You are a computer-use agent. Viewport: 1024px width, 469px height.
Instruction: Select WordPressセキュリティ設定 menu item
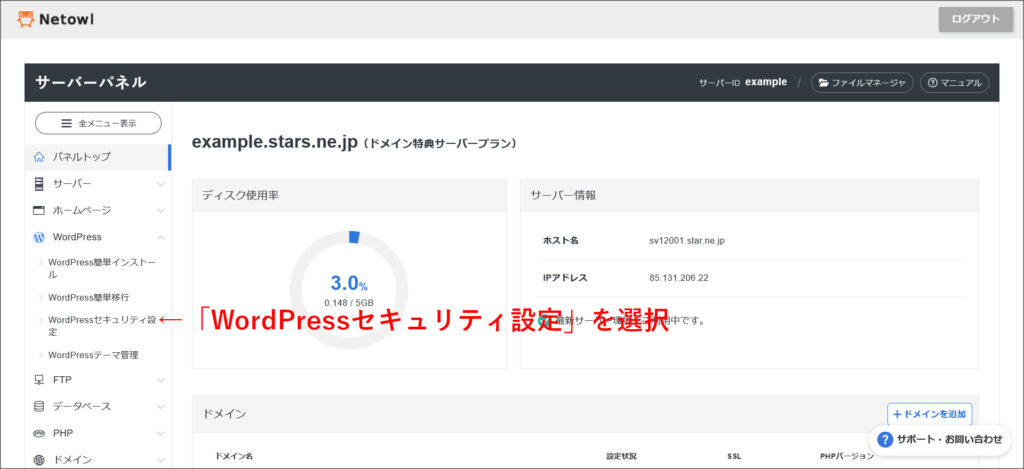(102, 326)
